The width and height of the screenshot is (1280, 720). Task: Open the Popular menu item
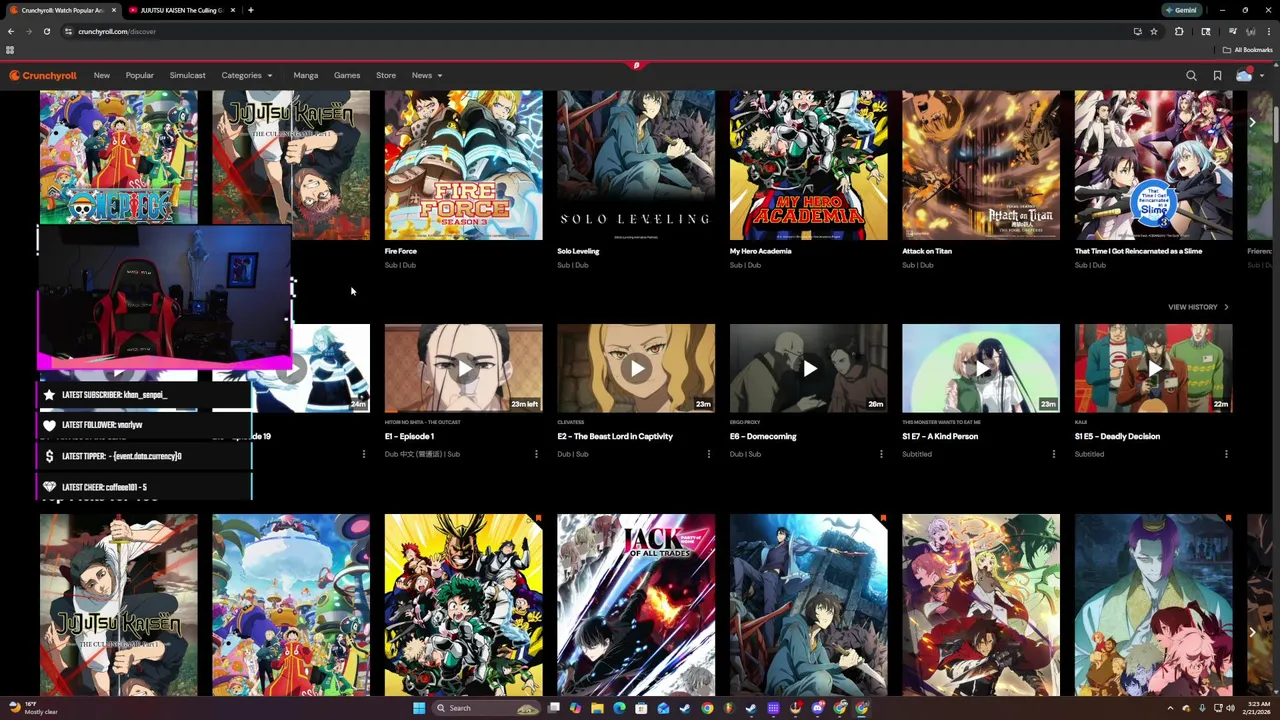coord(140,75)
